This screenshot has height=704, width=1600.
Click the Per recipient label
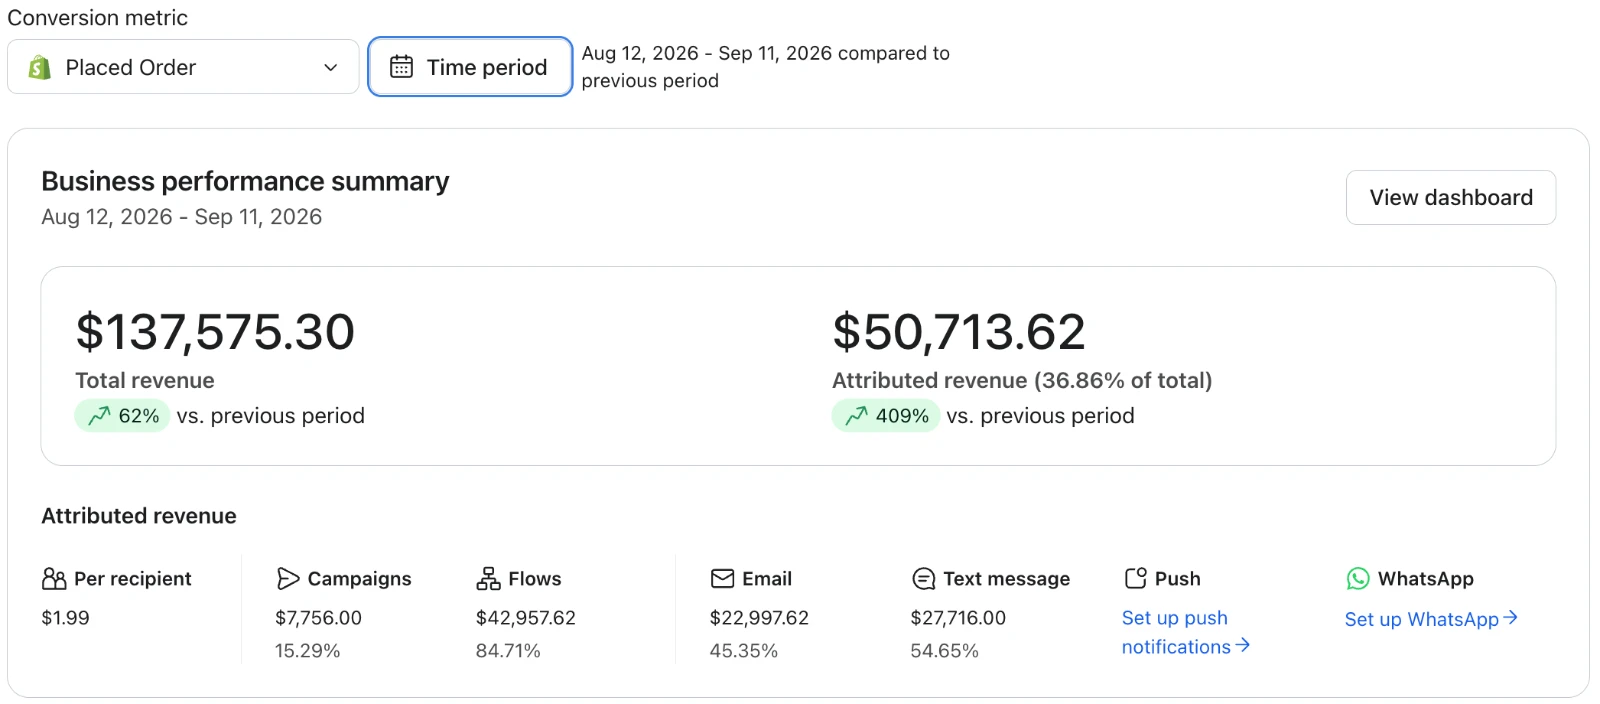[x=133, y=579]
